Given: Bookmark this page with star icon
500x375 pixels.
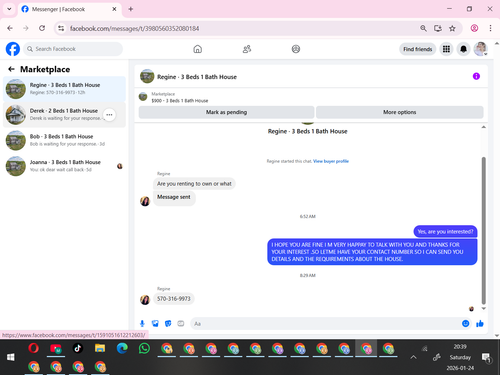Looking at the screenshot, I should pyautogui.click(x=452, y=28).
